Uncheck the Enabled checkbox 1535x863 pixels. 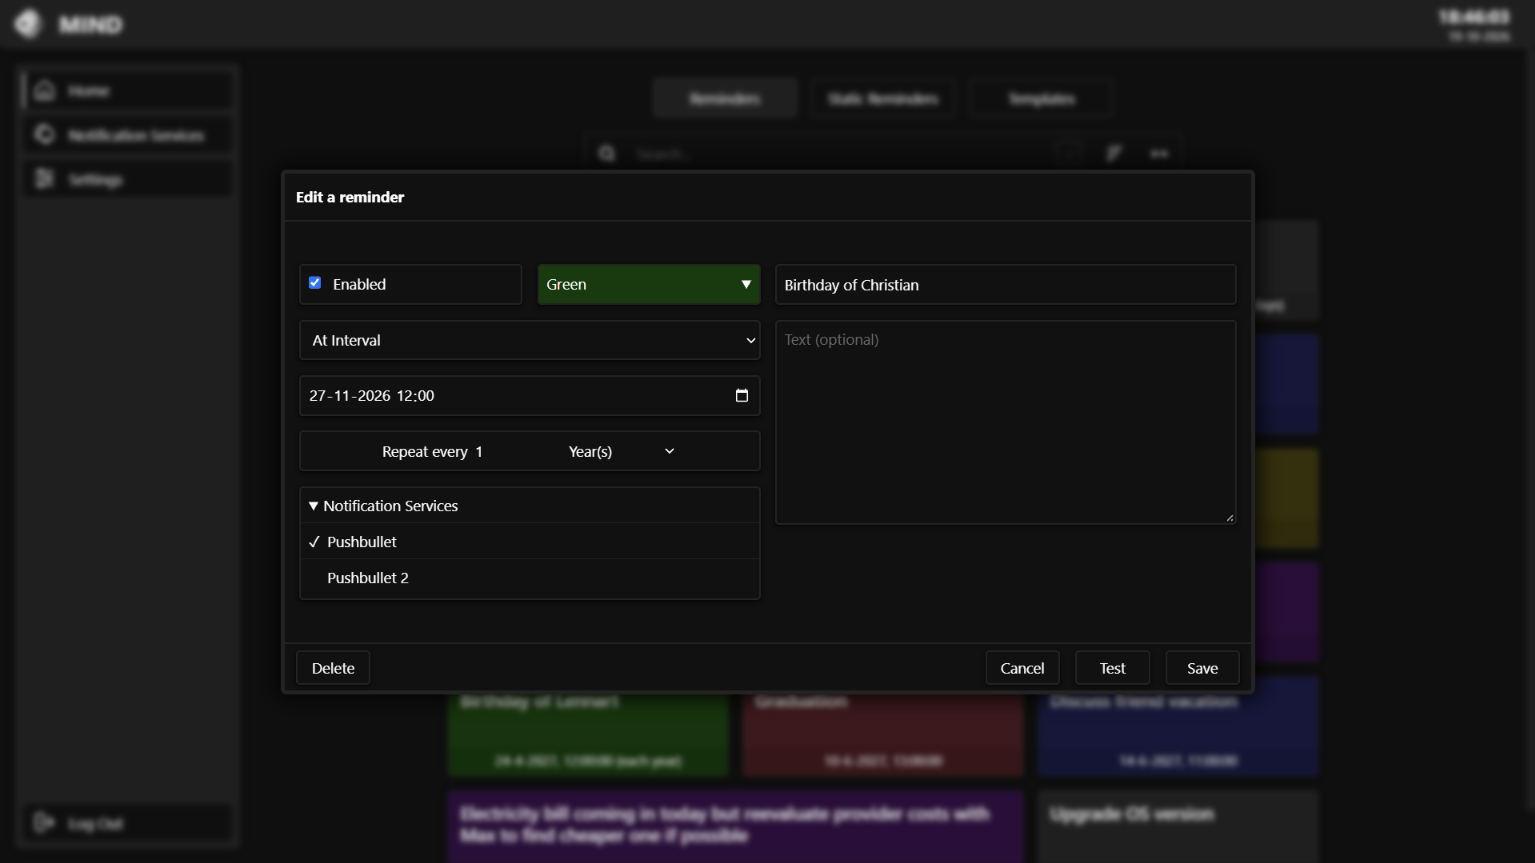click(x=315, y=283)
